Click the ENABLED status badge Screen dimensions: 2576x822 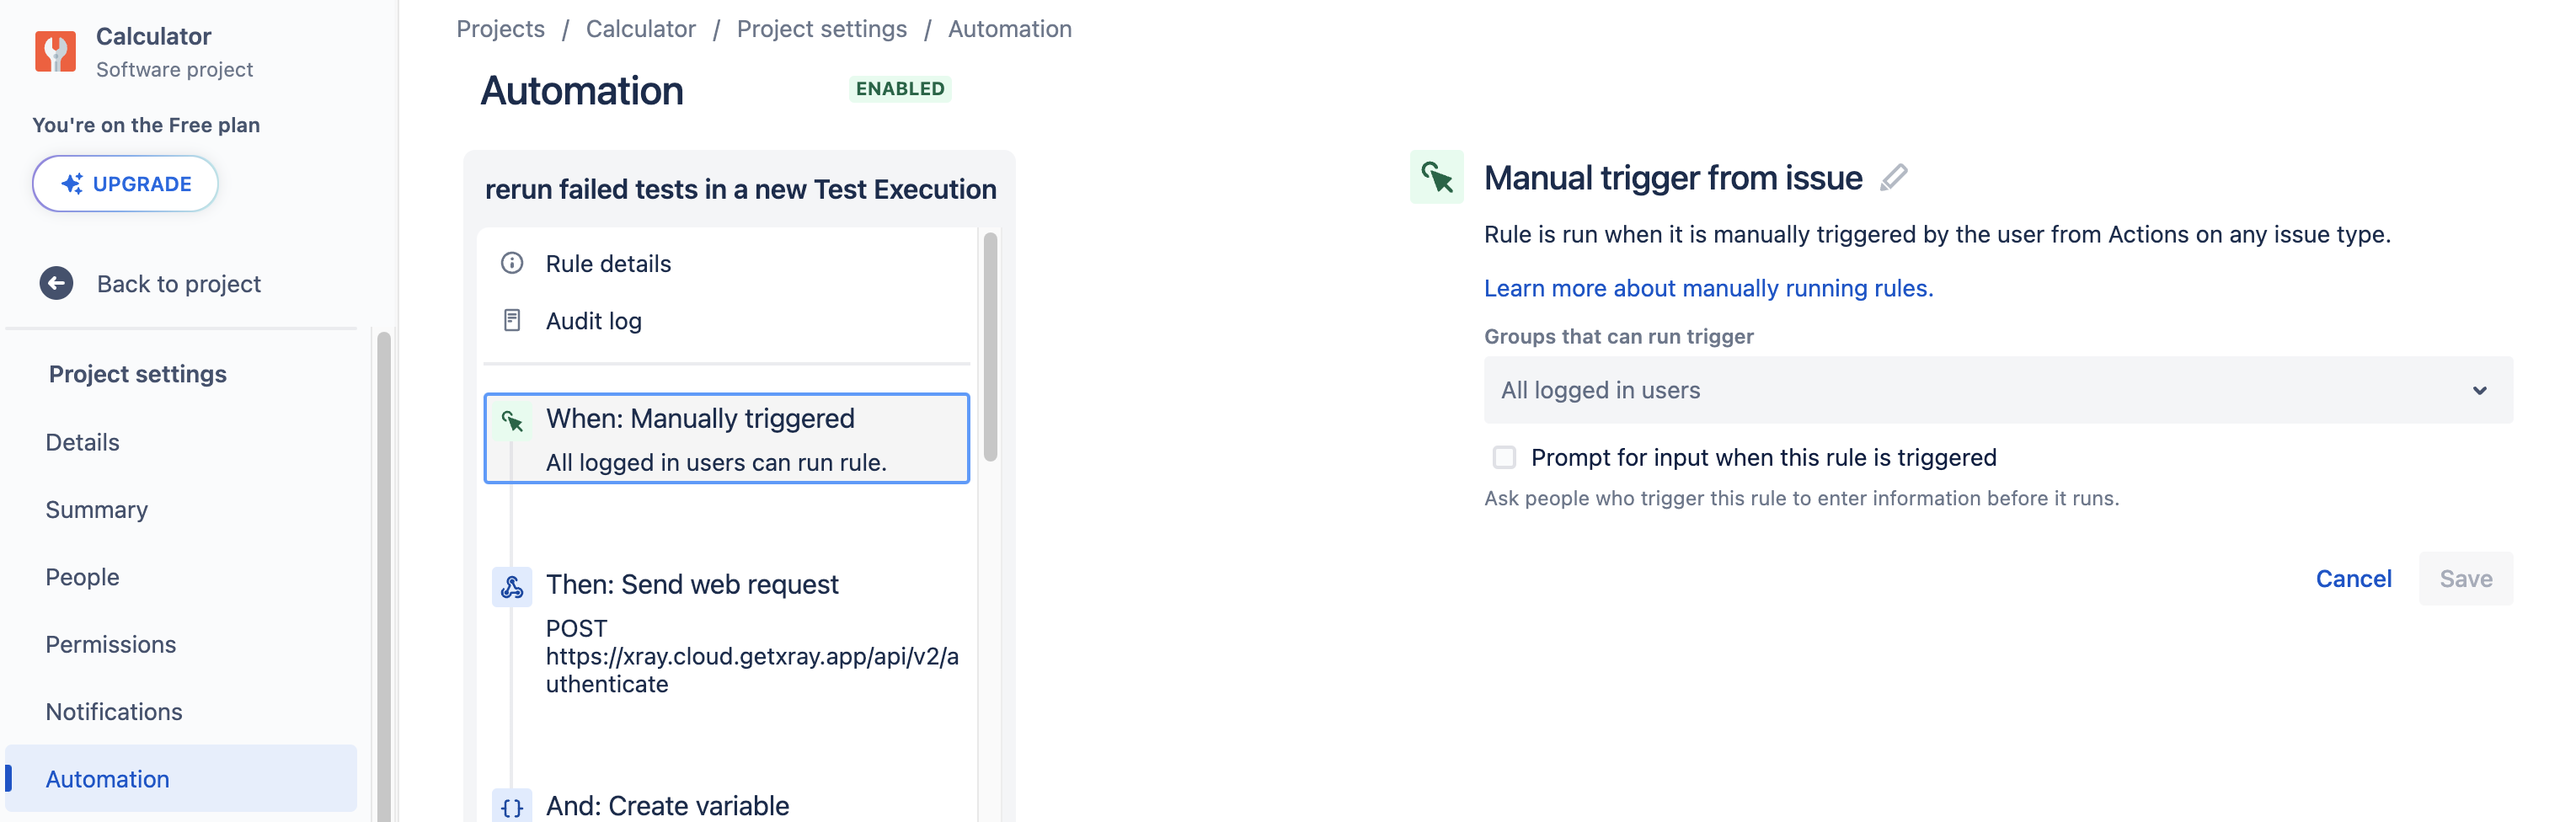(899, 89)
